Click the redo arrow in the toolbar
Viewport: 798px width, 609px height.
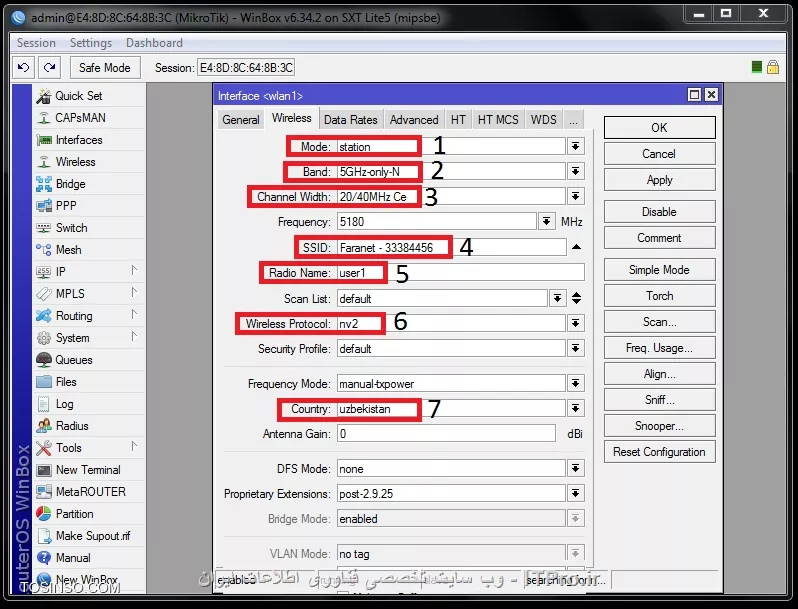coord(49,67)
